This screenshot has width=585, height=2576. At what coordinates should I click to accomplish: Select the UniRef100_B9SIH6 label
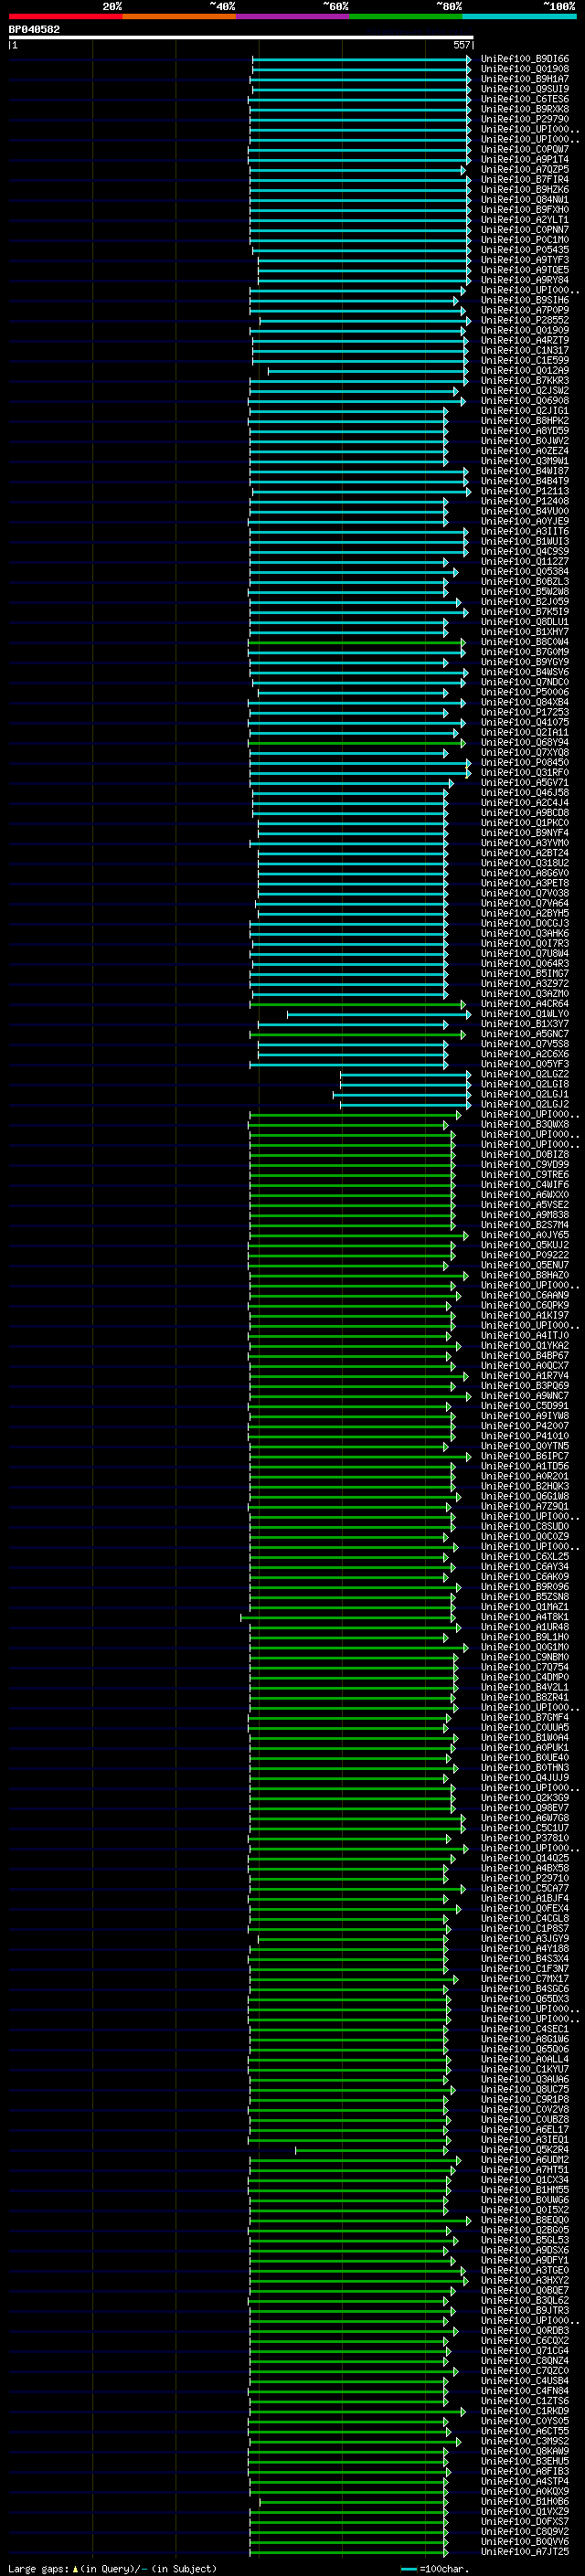pos(525,300)
